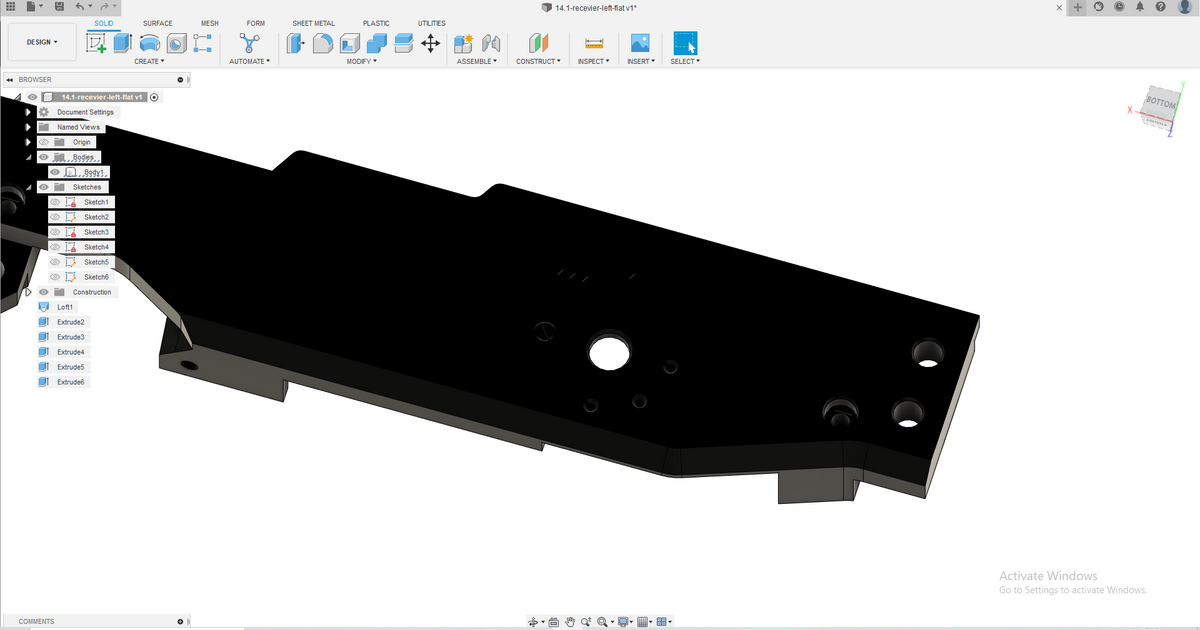
Task: Switch to the Sheet Metal tab
Action: coord(314,23)
